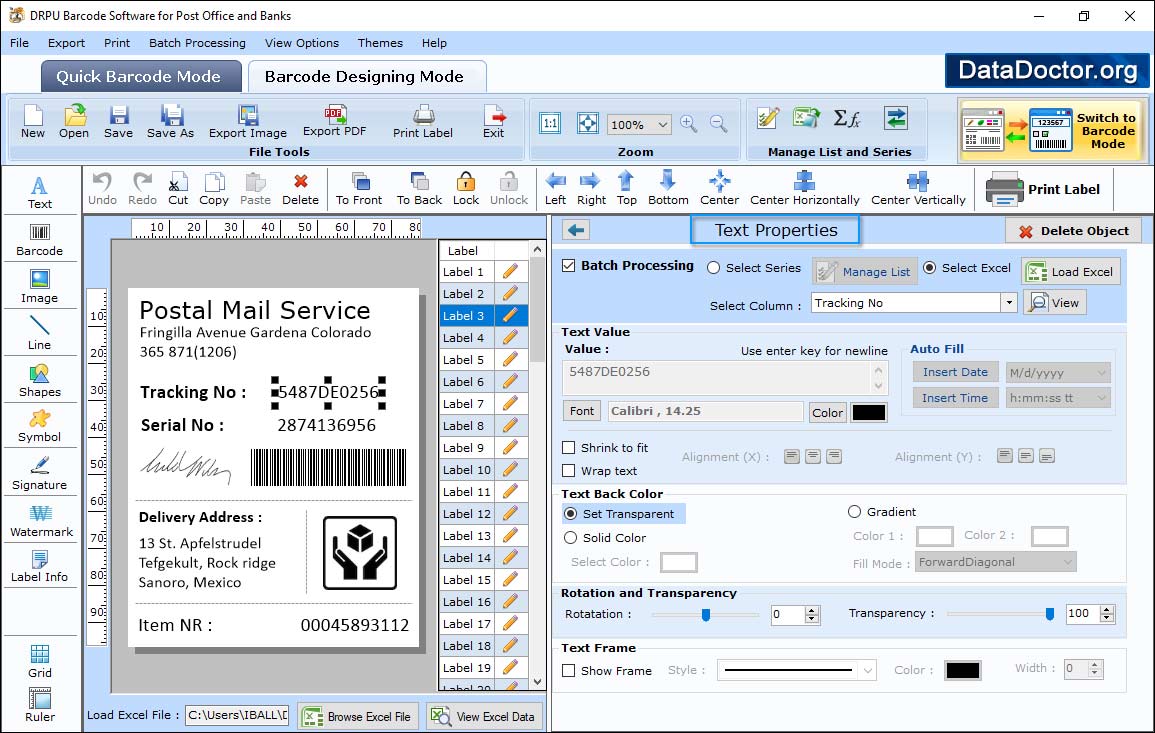
Task: Export label as PDF
Action: pyautogui.click(x=334, y=122)
